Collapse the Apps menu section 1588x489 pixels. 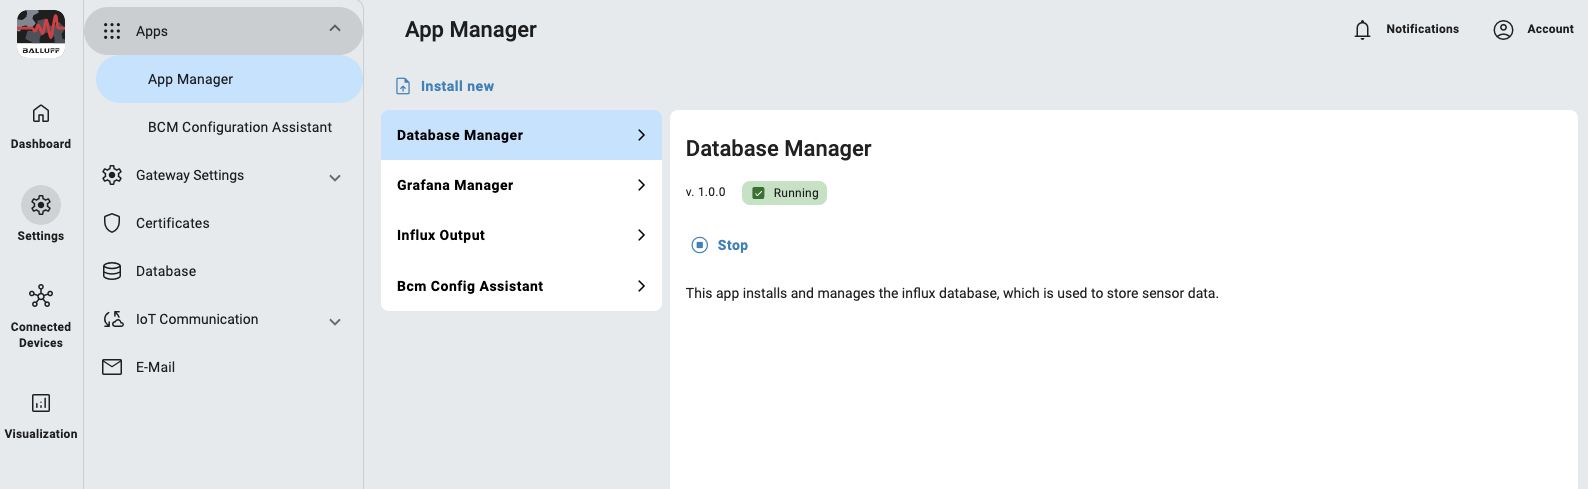point(335,29)
